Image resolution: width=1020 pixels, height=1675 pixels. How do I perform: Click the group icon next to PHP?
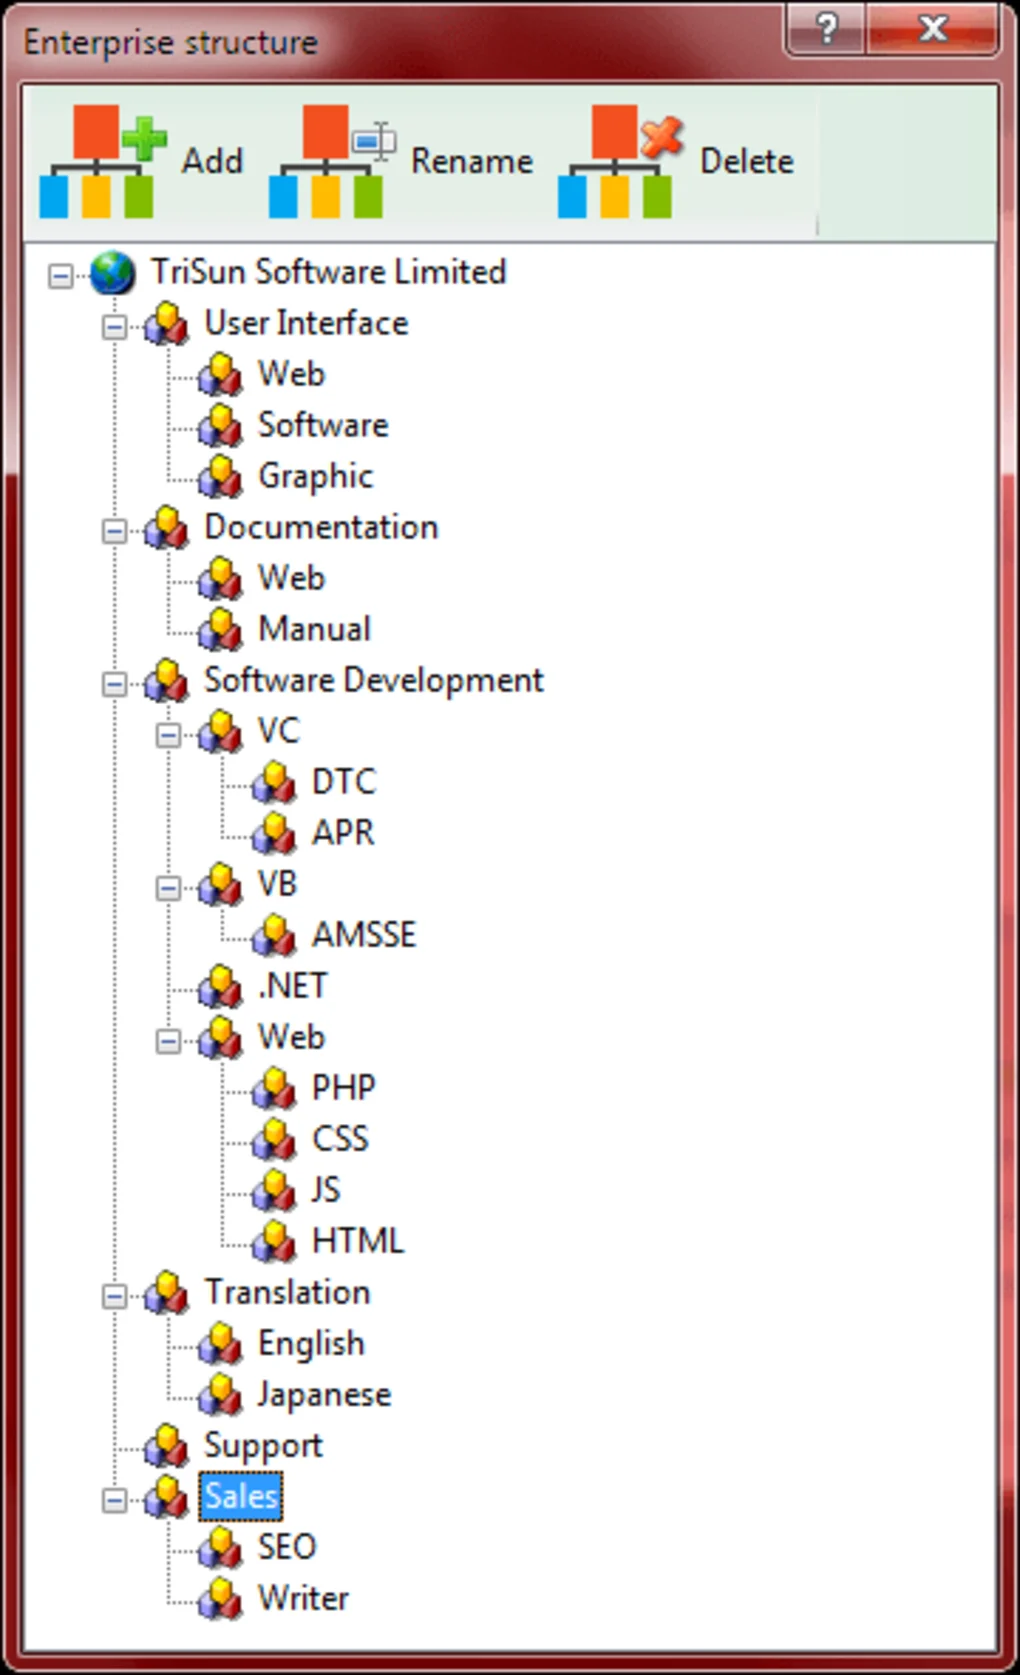(x=274, y=1089)
